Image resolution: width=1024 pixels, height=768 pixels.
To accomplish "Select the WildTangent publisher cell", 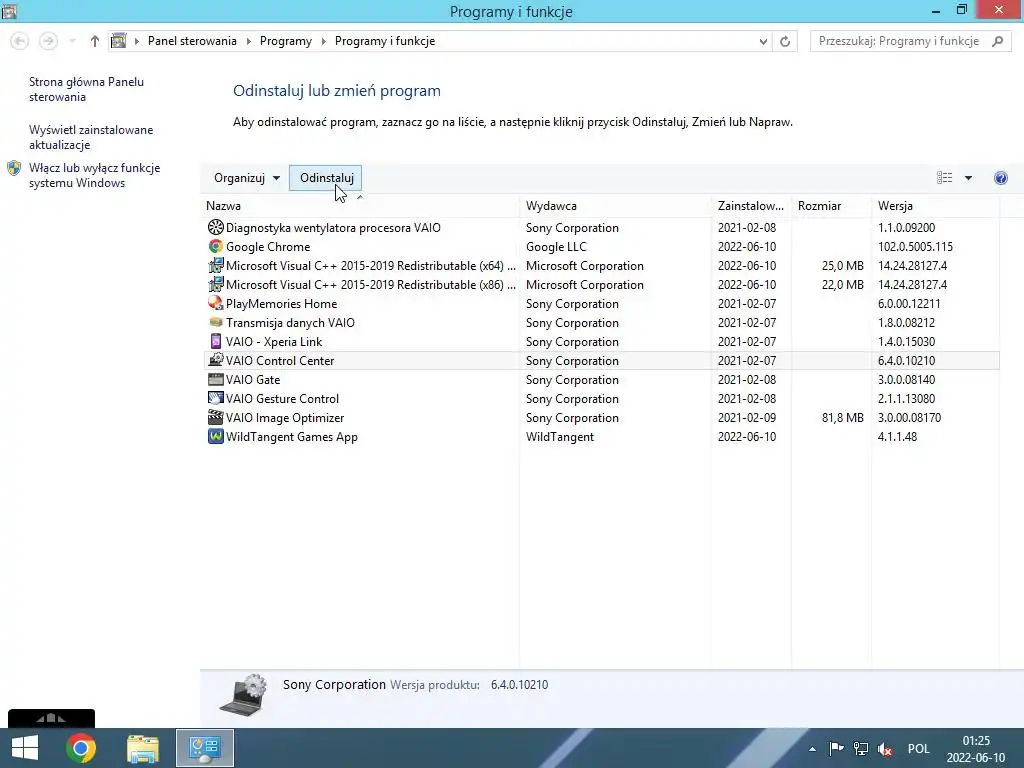I will pyautogui.click(x=560, y=437).
